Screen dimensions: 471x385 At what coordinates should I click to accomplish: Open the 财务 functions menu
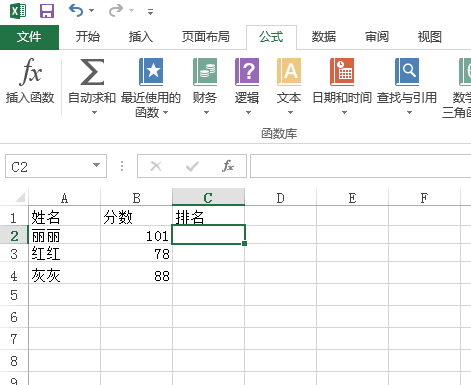click(x=205, y=87)
